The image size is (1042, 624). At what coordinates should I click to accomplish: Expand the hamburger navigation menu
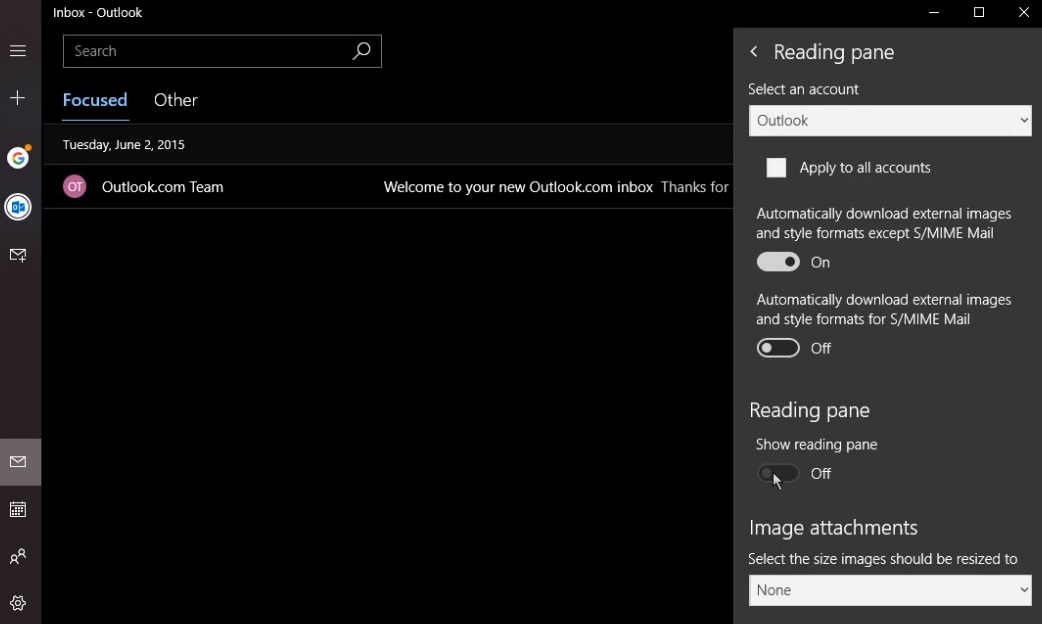[x=18, y=51]
